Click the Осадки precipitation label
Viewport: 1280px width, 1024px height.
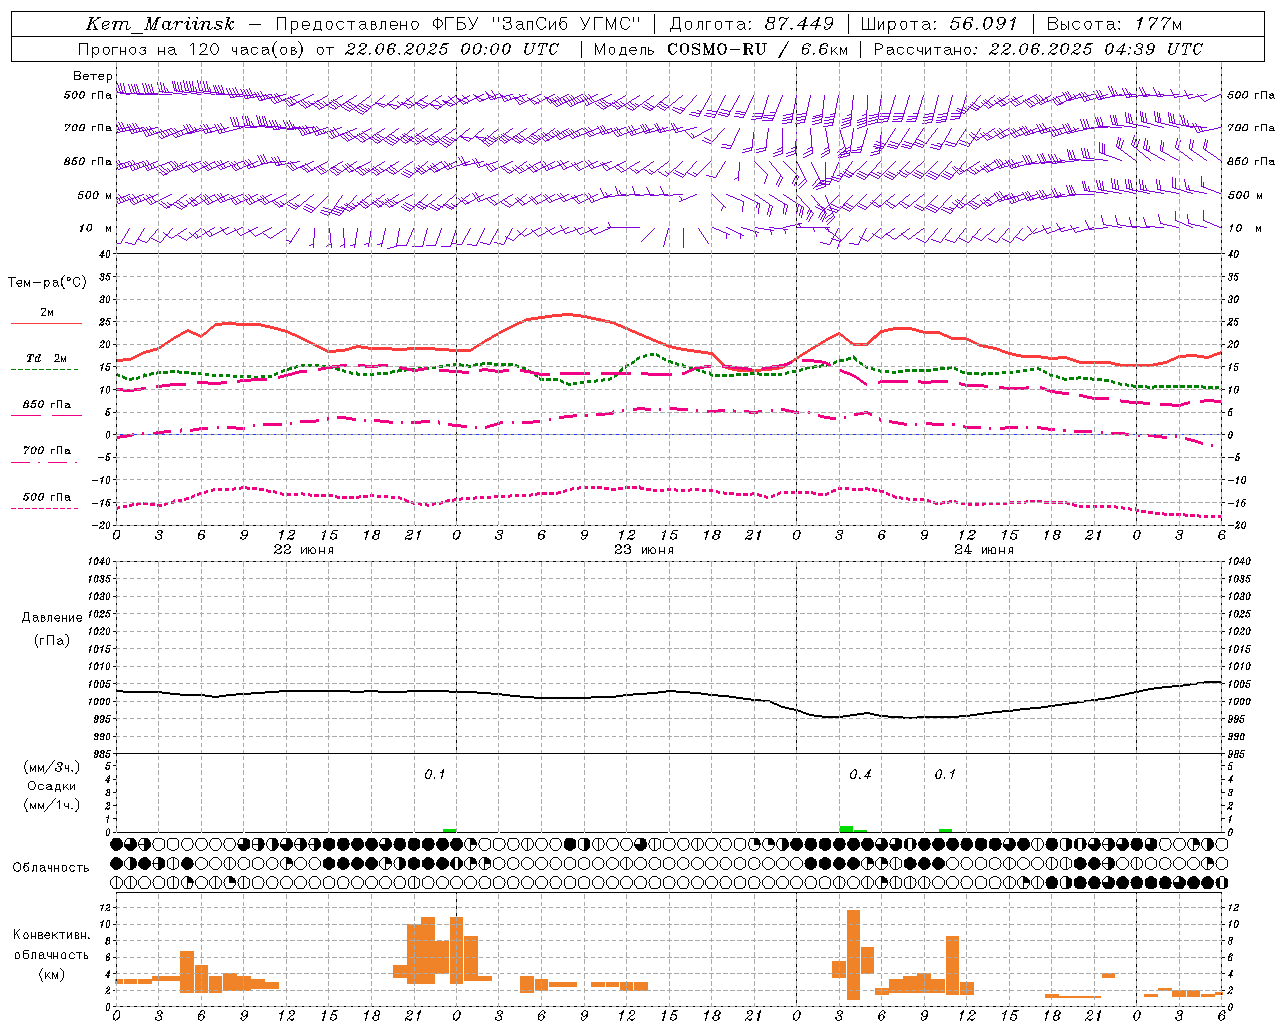click(x=52, y=786)
